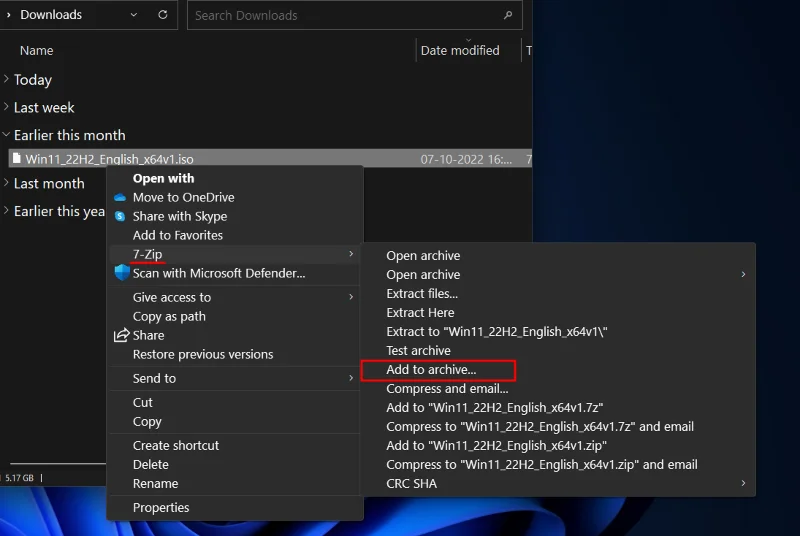Choose Copy from context menu
The image size is (800, 536).
click(147, 422)
